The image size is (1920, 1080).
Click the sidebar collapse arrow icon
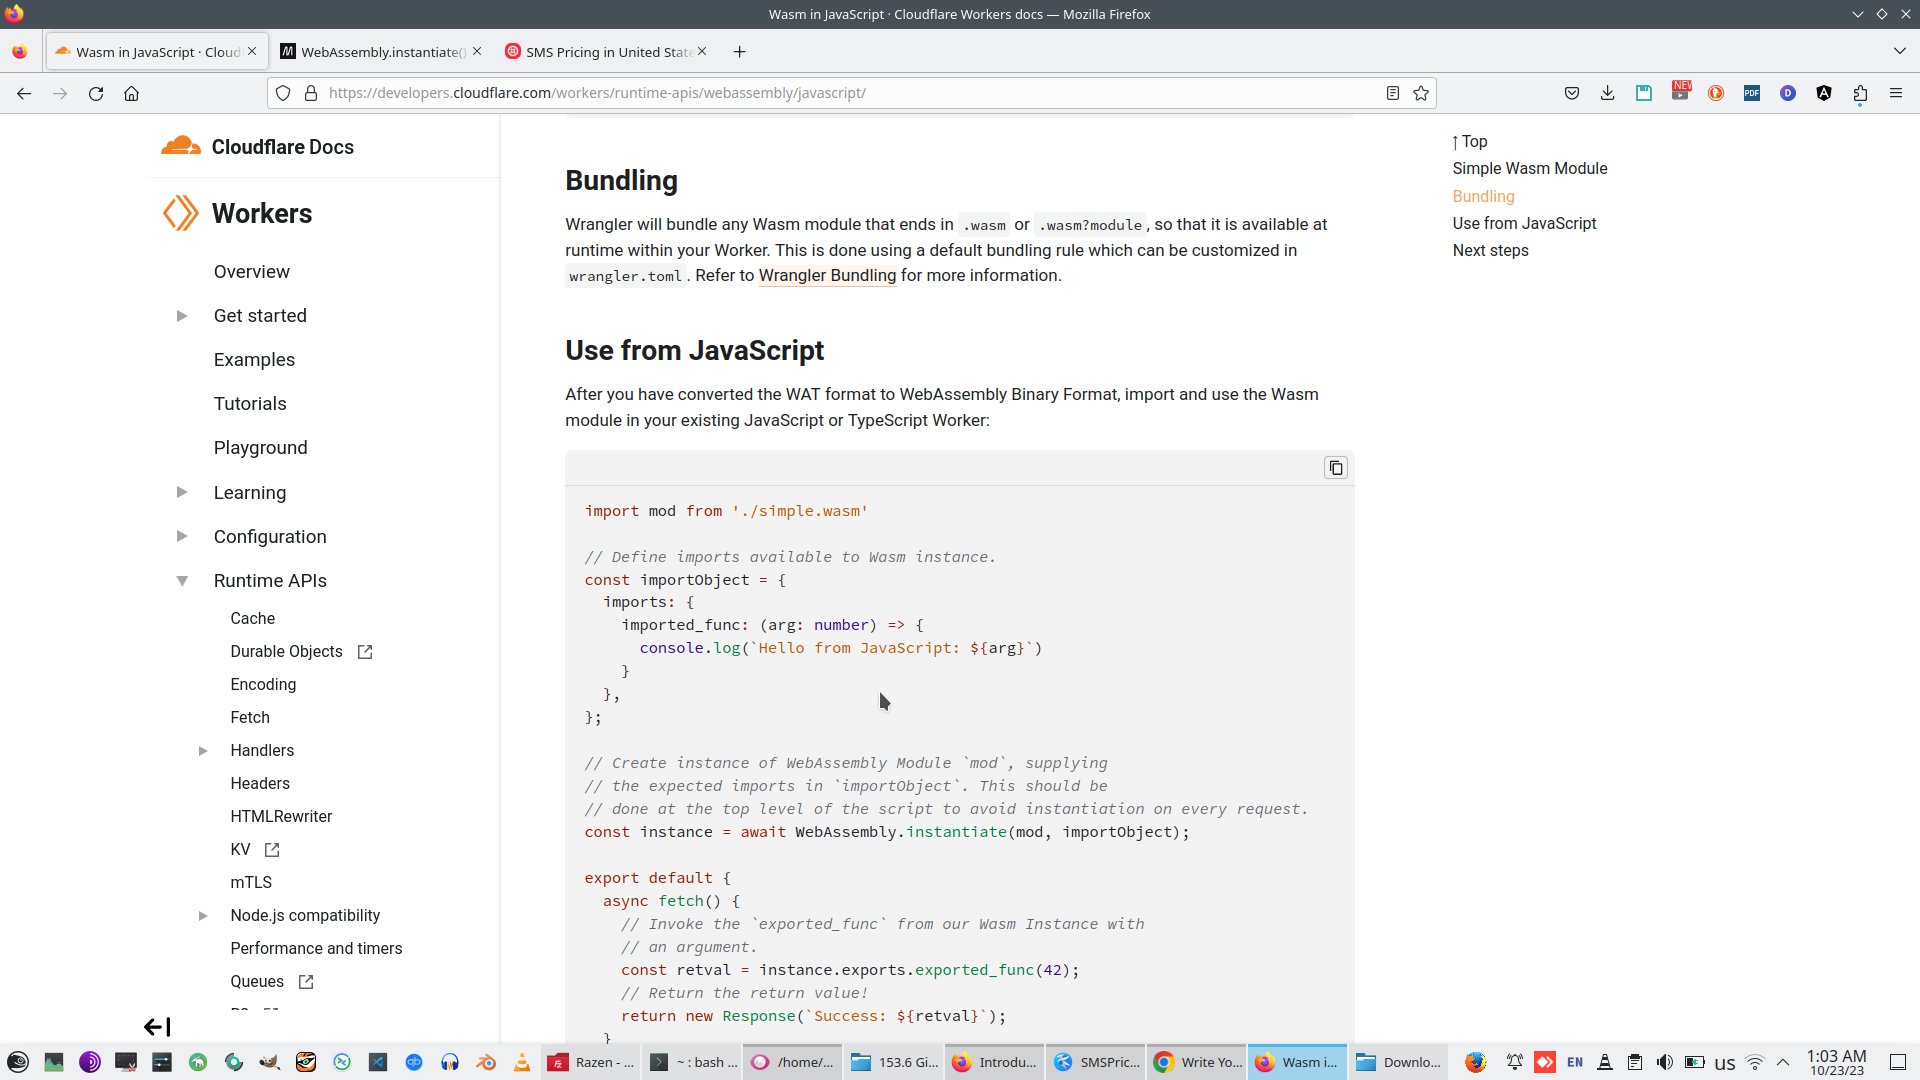(x=157, y=1027)
